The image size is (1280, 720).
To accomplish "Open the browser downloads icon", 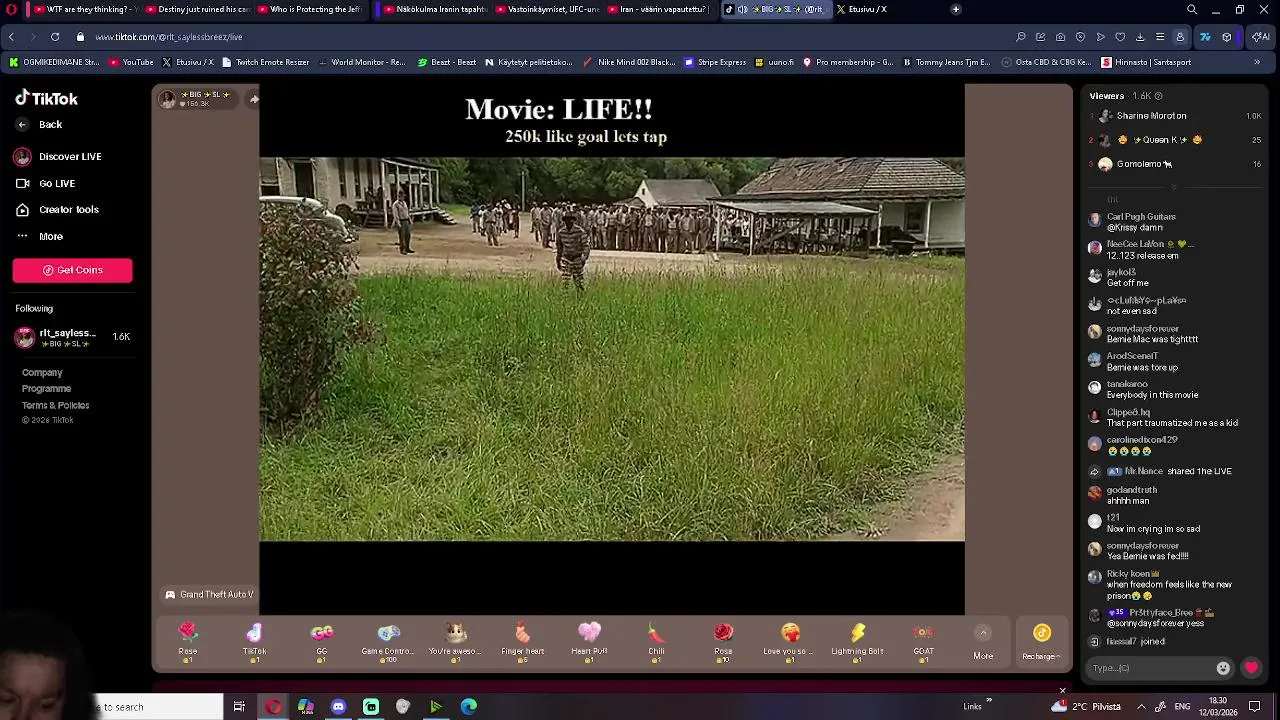I will (1140, 37).
